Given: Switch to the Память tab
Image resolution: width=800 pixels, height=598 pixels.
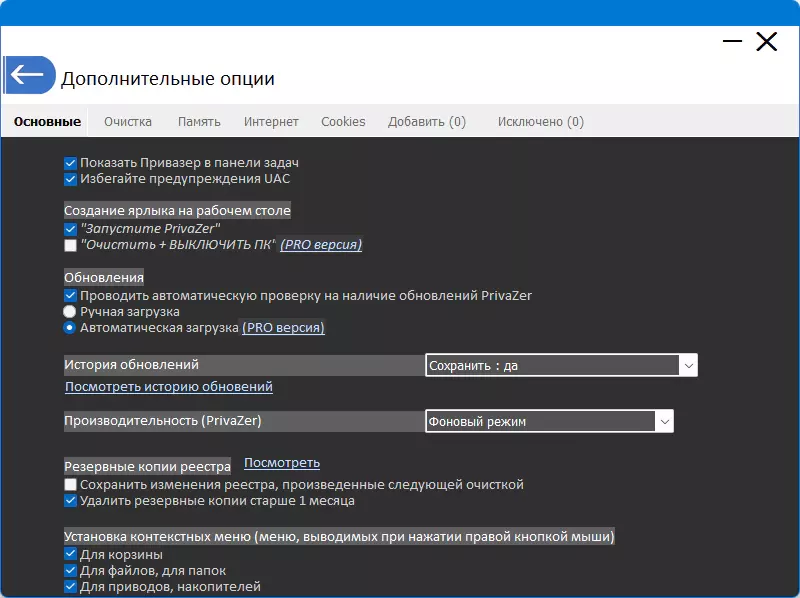Looking at the screenshot, I should (x=199, y=121).
